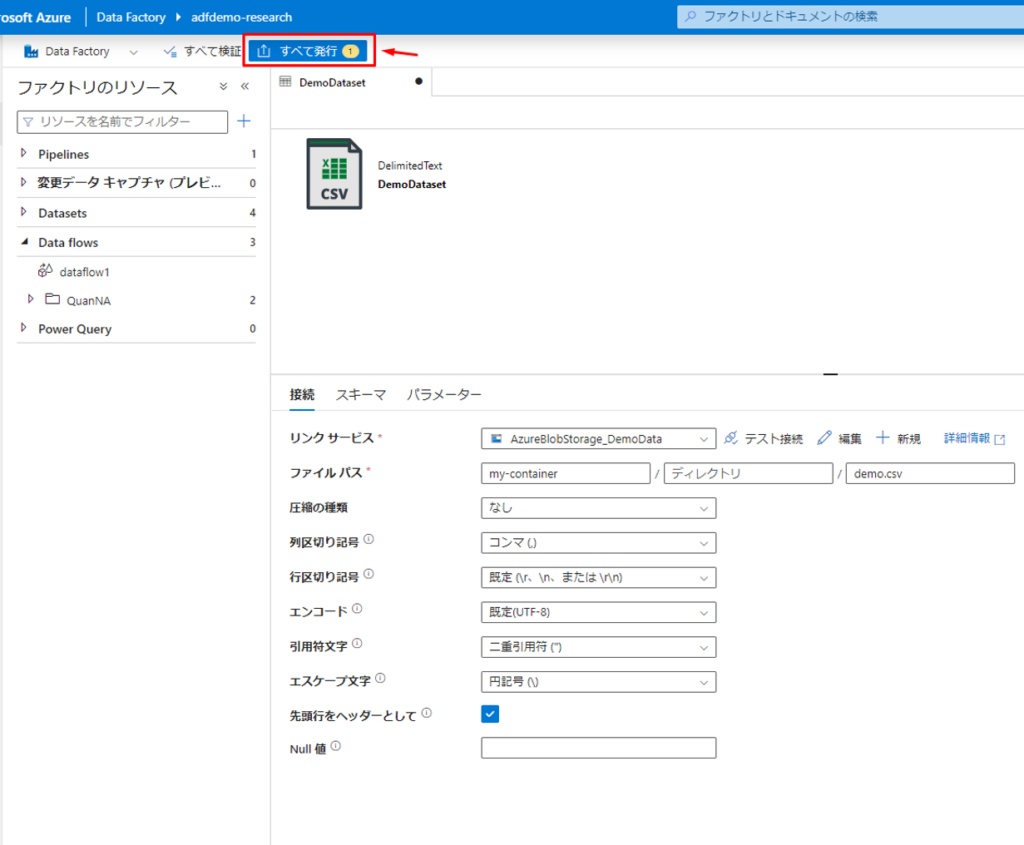Switch to the スキーマ tab
Image resolution: width=1024 pixels, height=845 pixels.
click(360, 395)
